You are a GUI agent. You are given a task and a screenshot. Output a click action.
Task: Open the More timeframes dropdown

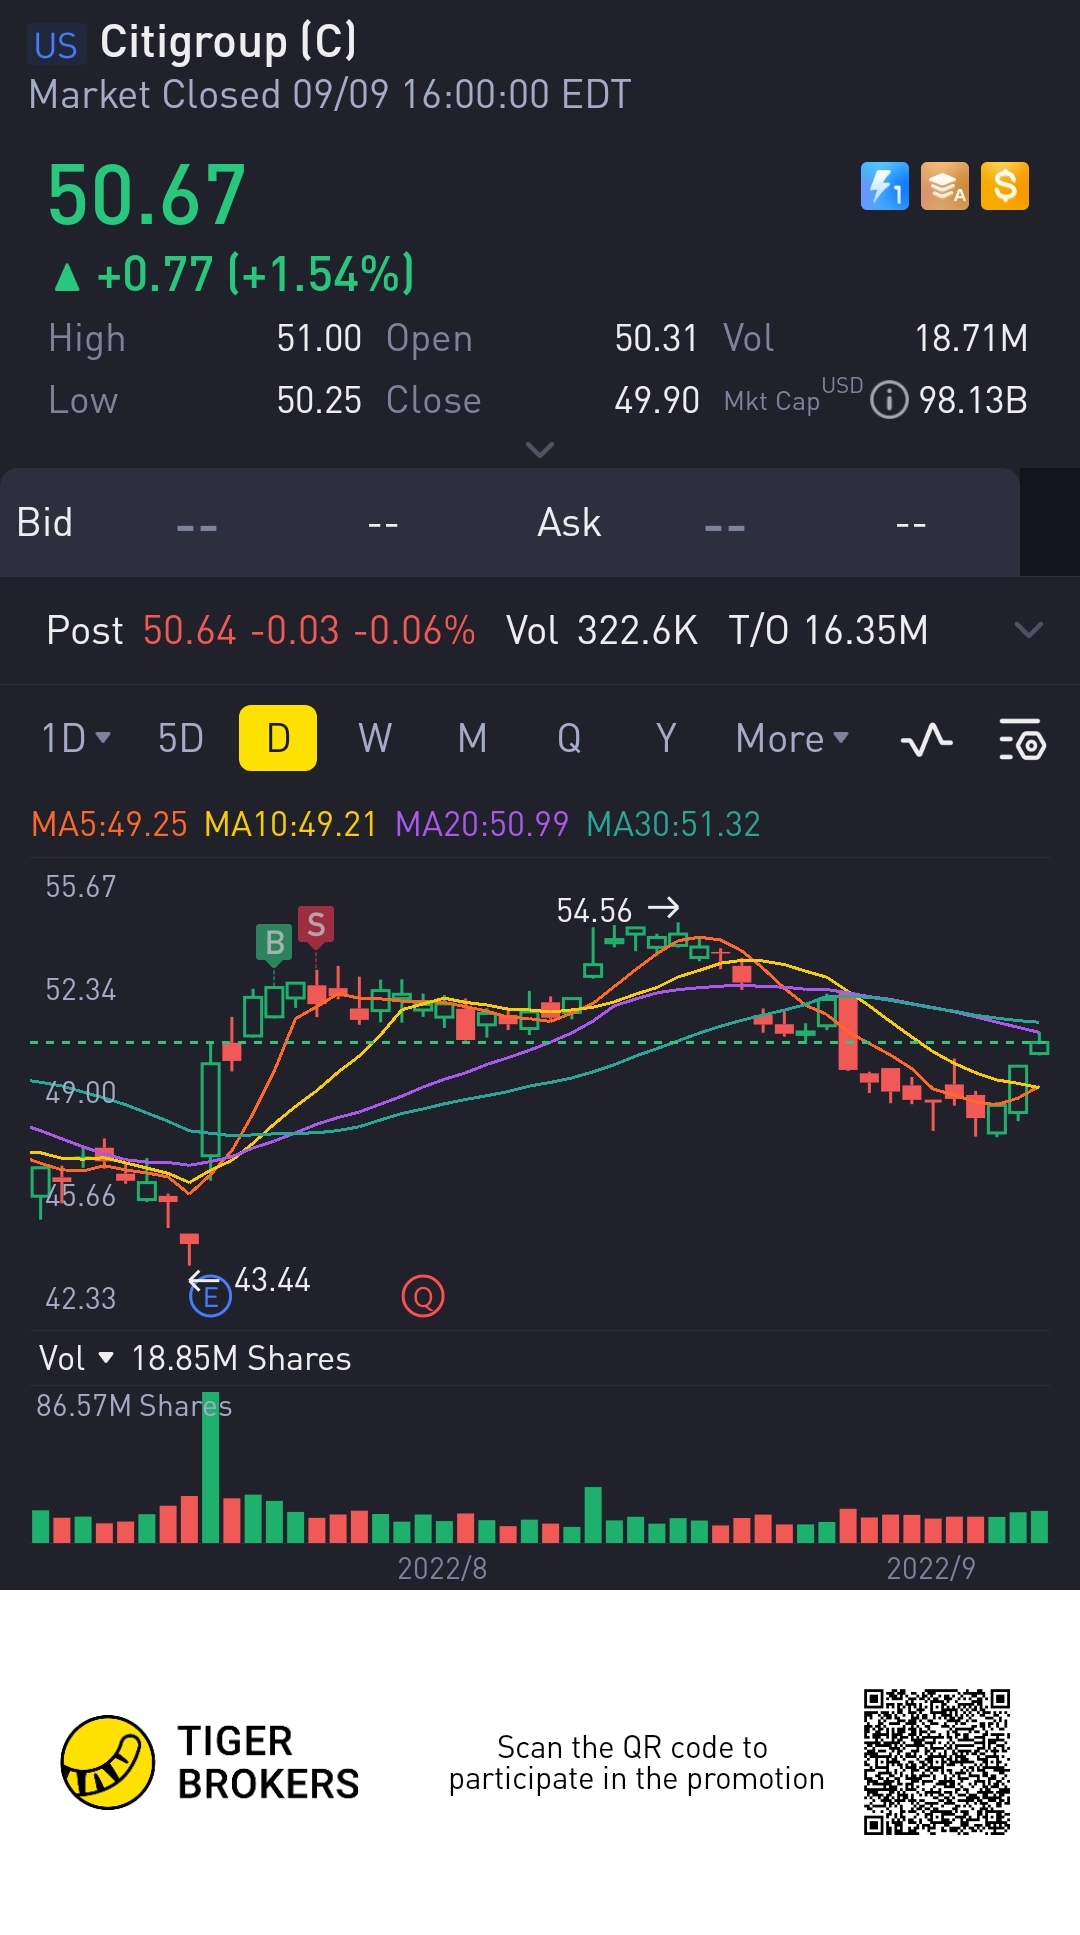click(x=792, y=738)
